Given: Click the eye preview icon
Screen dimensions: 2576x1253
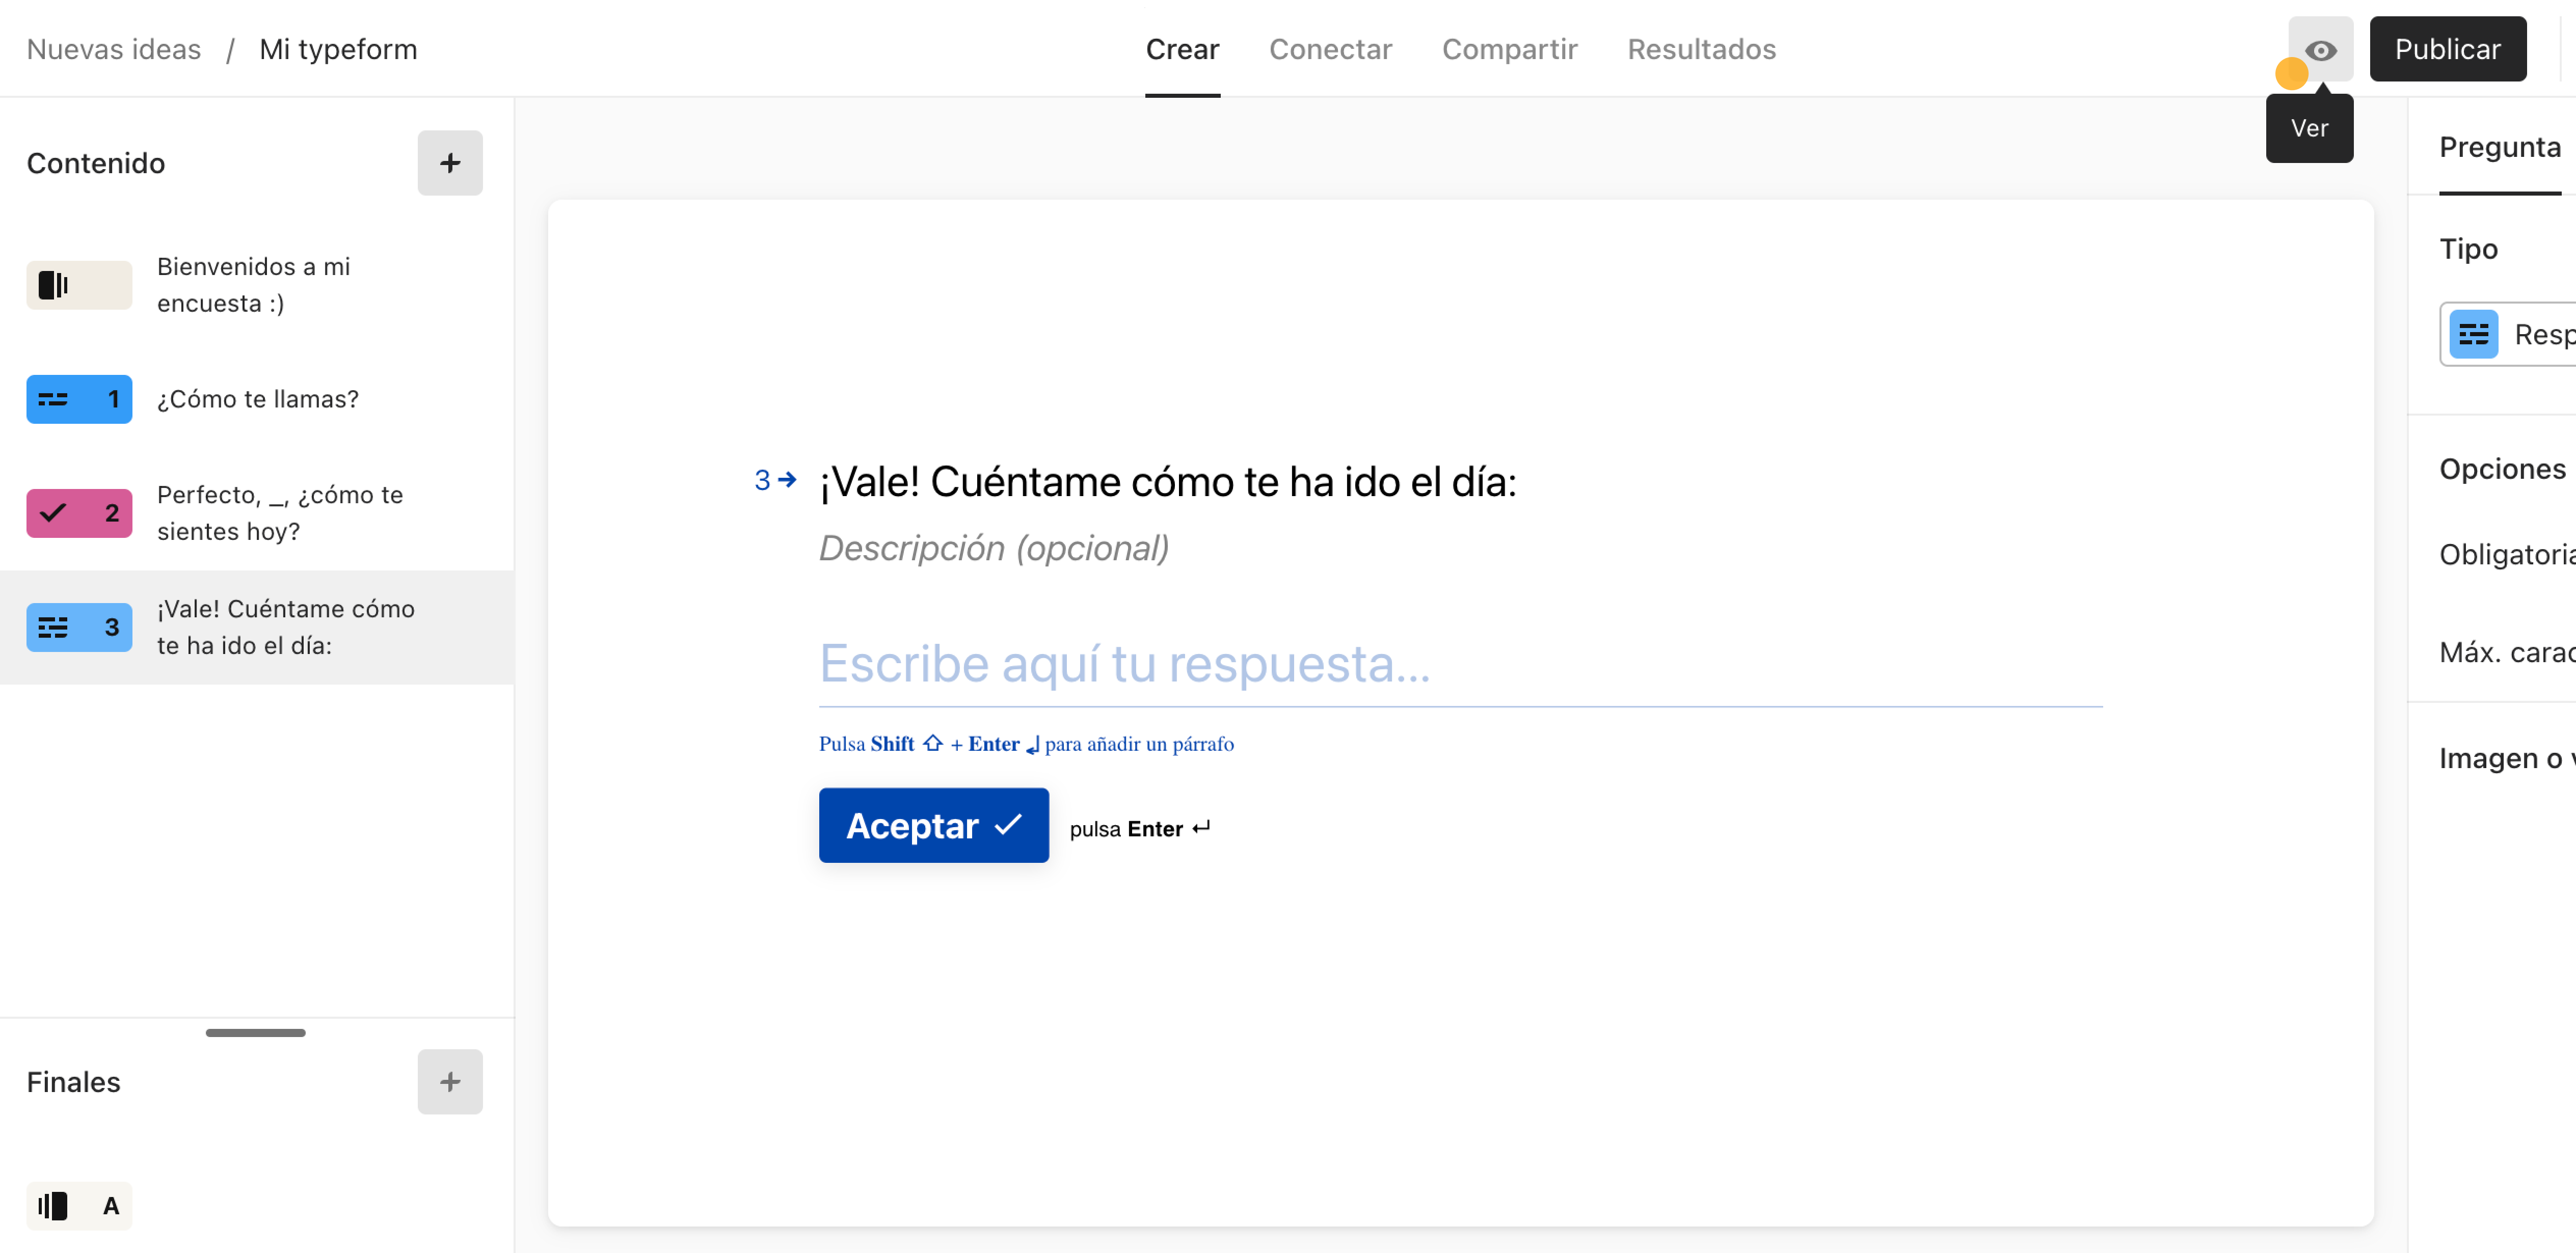Looking at the screenshot, I should coord(2320,49).
